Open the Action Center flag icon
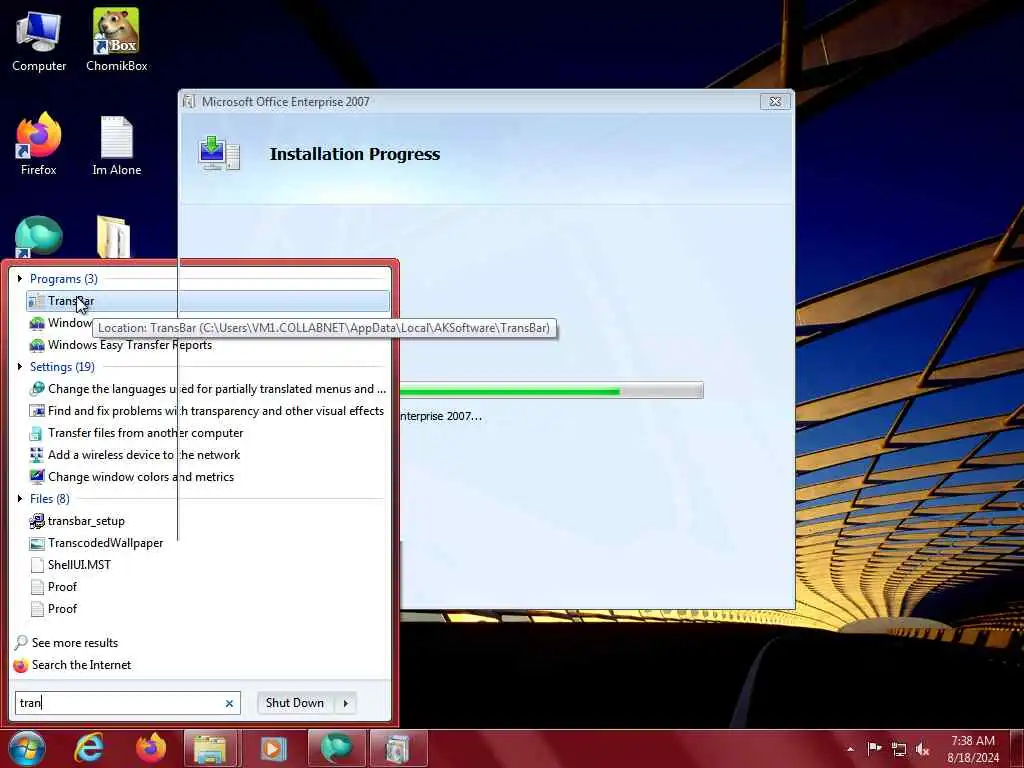Screen dimensions: 1024x768 click(874, 748)
